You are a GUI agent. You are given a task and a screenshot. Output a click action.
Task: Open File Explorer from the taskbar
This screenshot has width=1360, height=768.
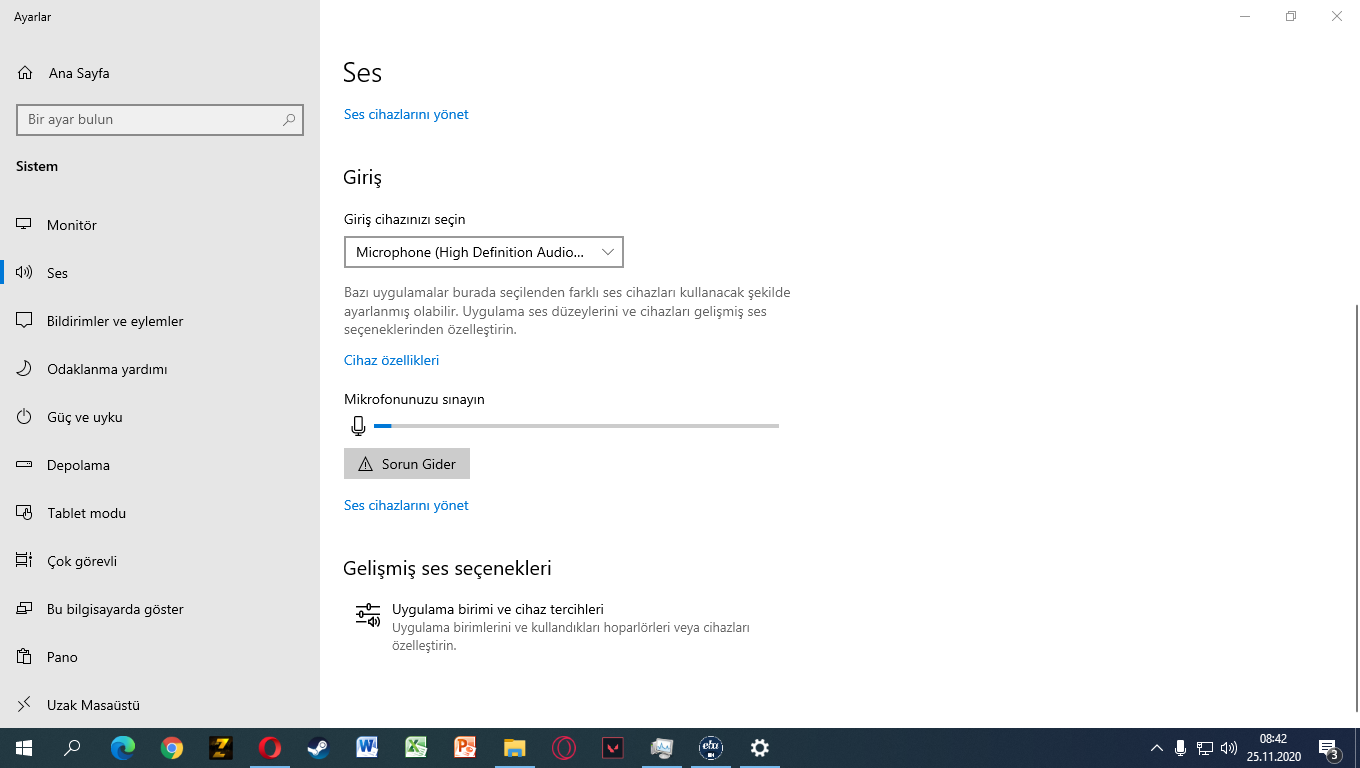(514, 748)
